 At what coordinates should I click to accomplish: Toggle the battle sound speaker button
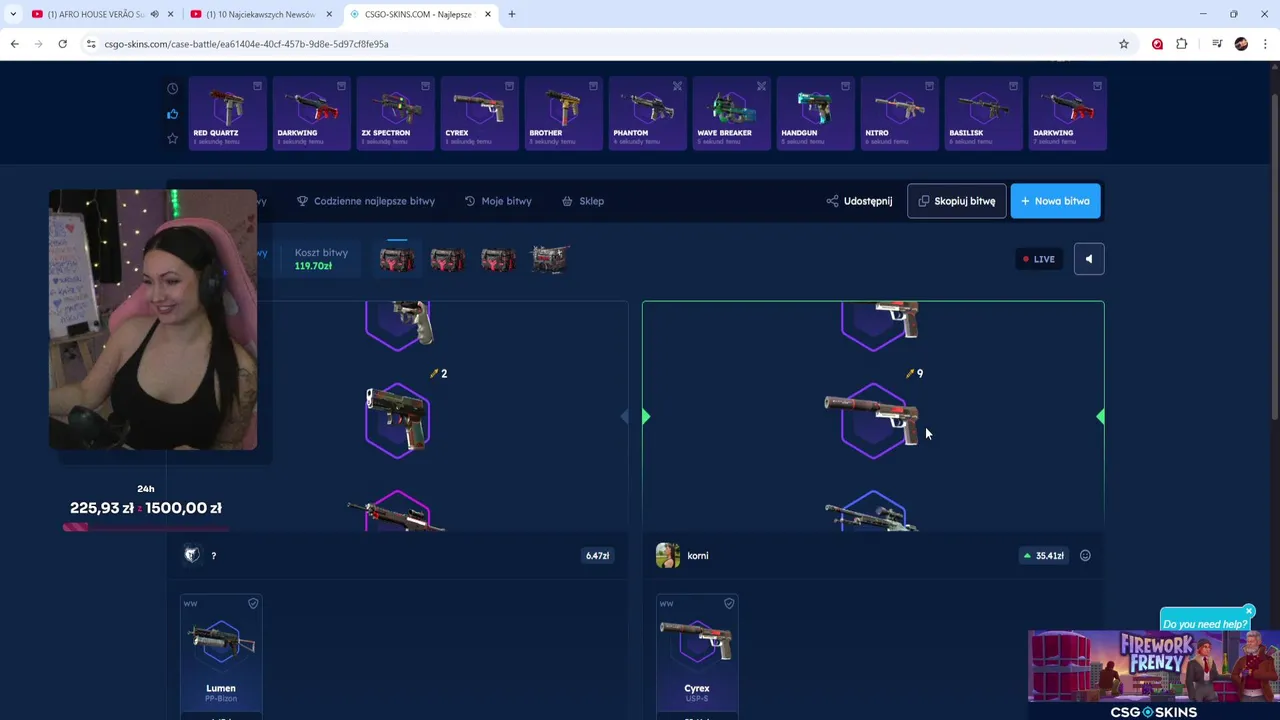click(x=1089, y=259)
